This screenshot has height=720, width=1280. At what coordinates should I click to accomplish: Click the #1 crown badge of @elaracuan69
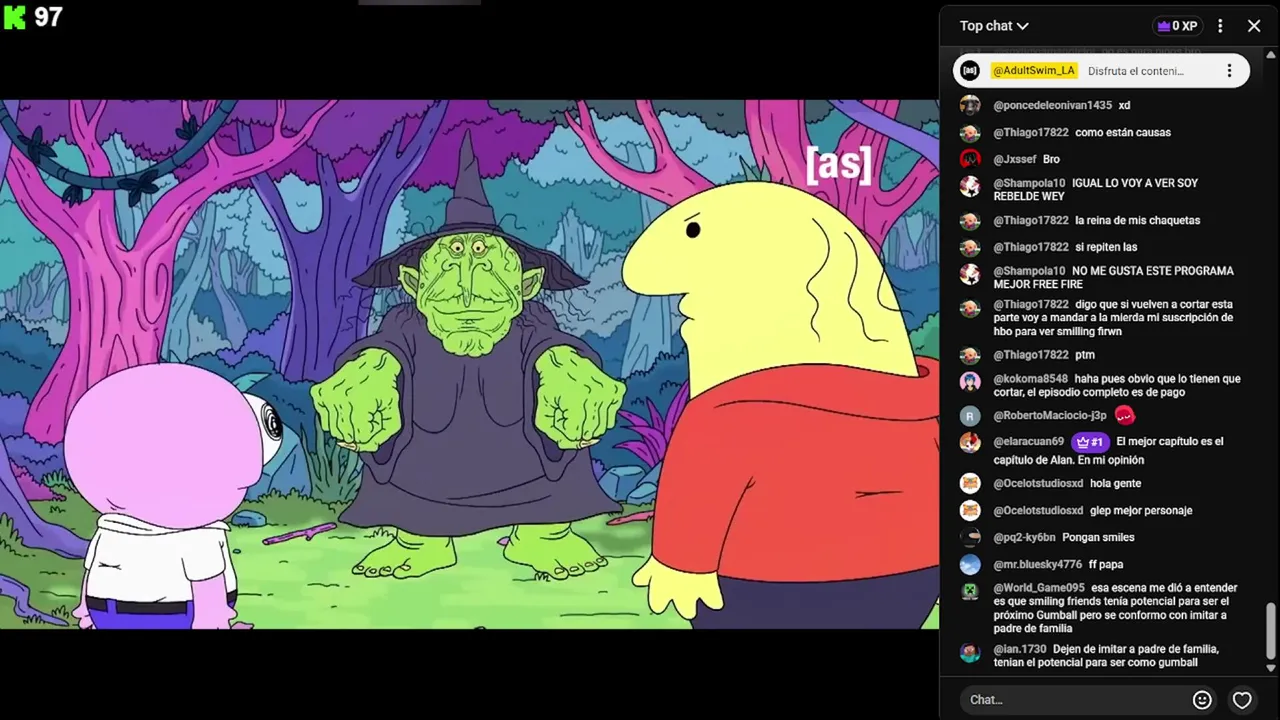click(1090, 442)
